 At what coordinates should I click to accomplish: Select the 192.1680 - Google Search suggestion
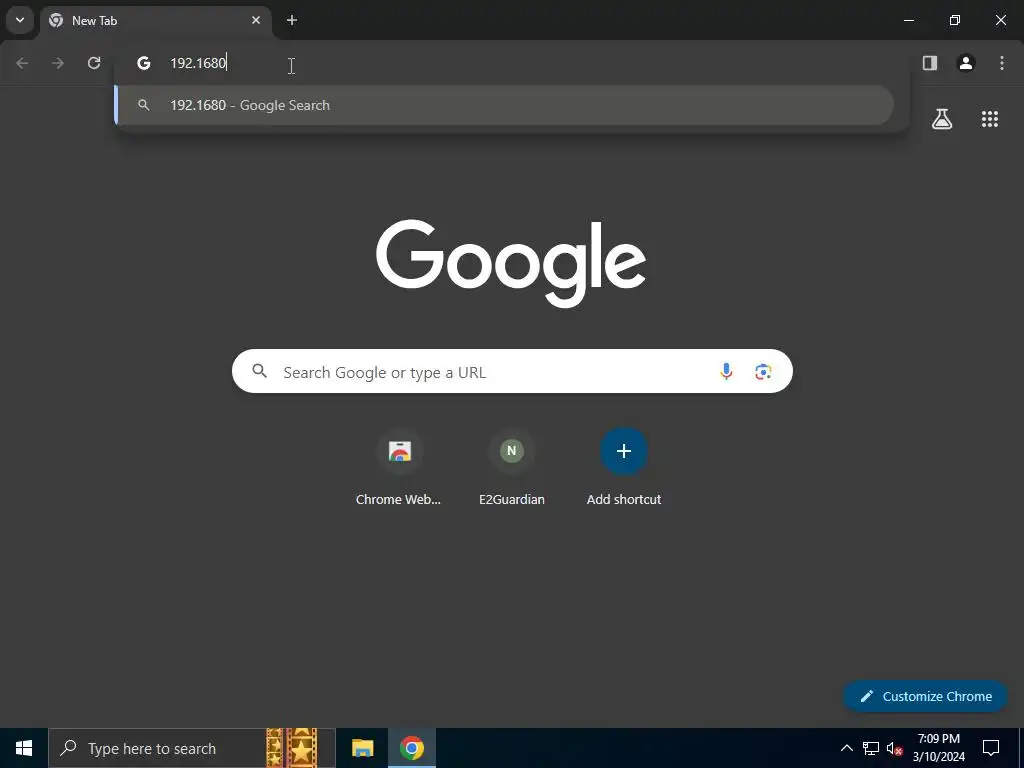point(504,105)
